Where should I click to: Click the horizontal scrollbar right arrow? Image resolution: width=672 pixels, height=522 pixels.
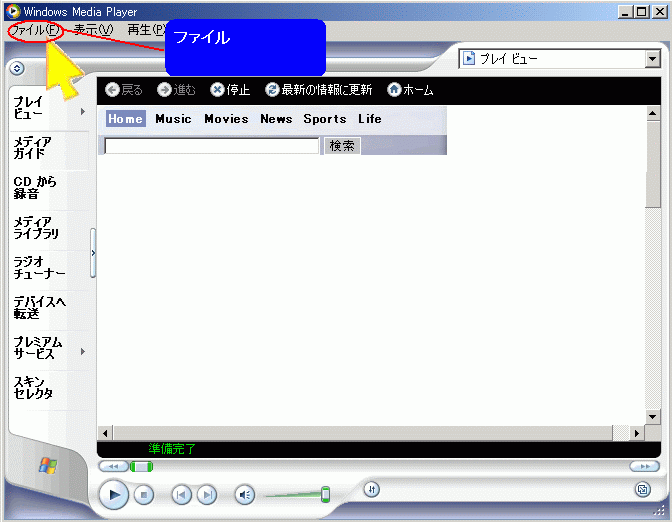tap(637, 433)
